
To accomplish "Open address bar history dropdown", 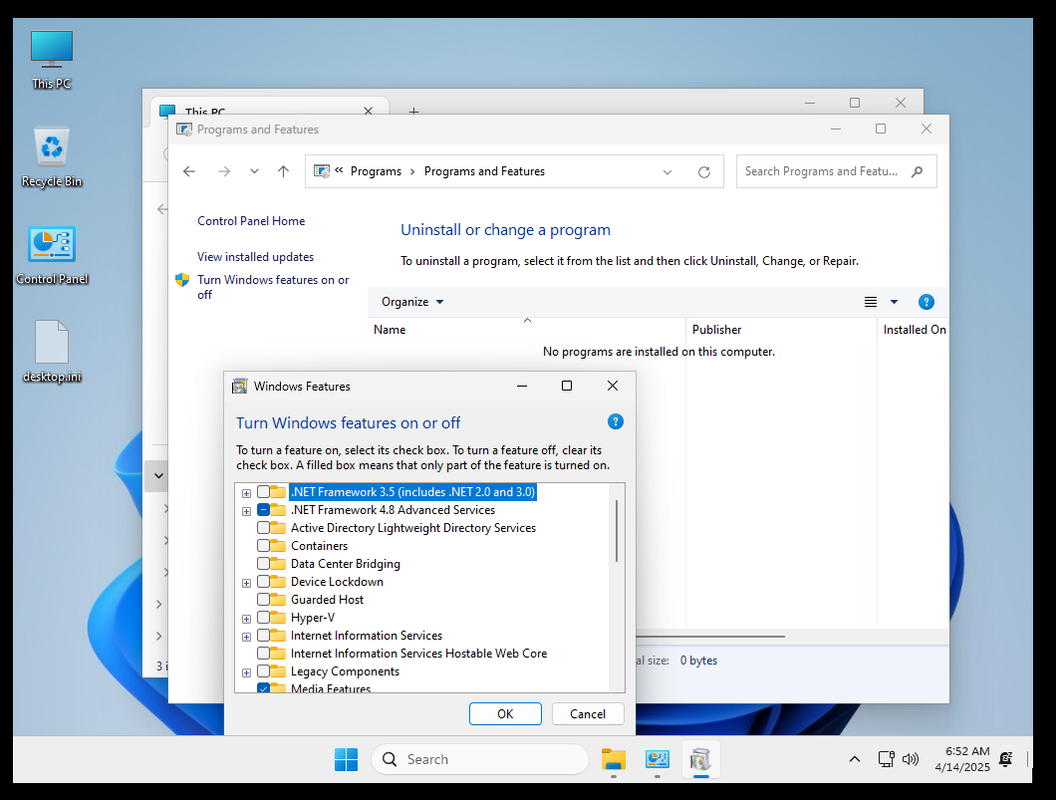I will coord(667,172).
